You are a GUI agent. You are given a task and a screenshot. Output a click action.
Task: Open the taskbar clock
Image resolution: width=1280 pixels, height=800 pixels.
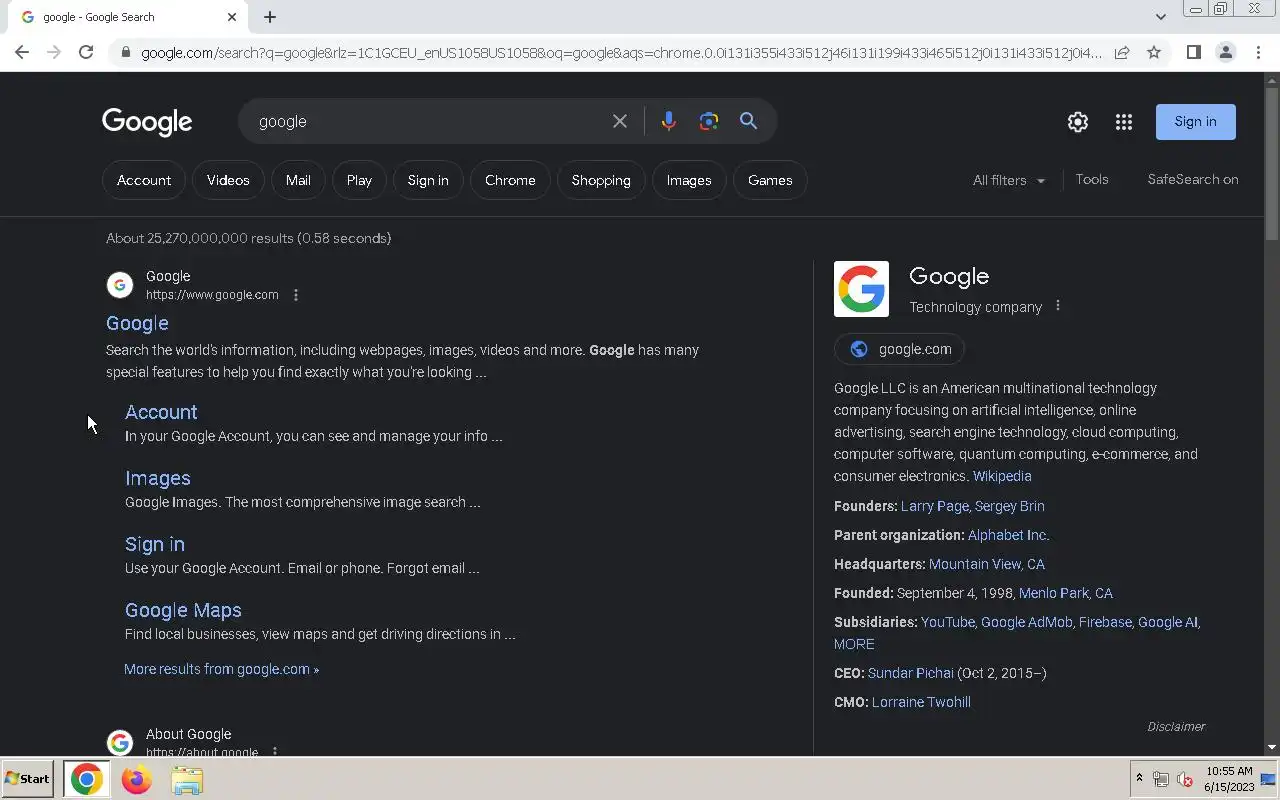1229,779
